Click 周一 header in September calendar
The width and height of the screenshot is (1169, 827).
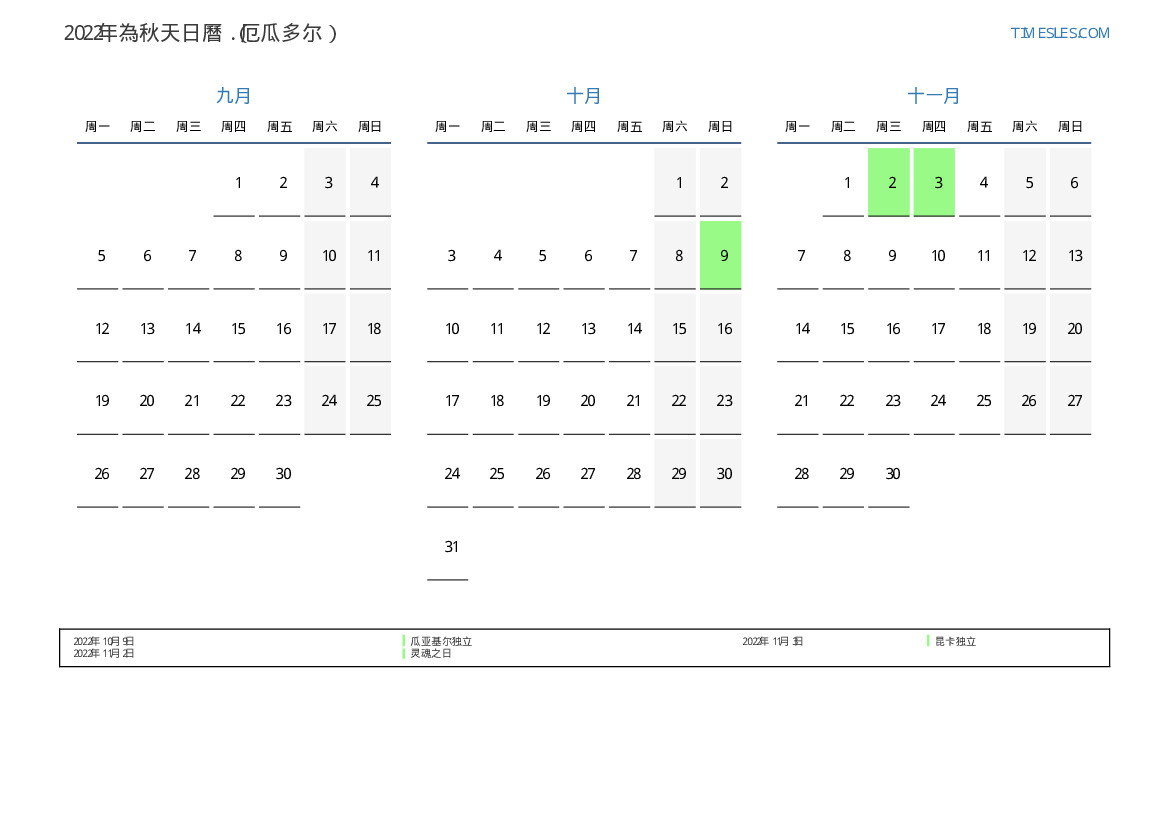coord(97,127)
